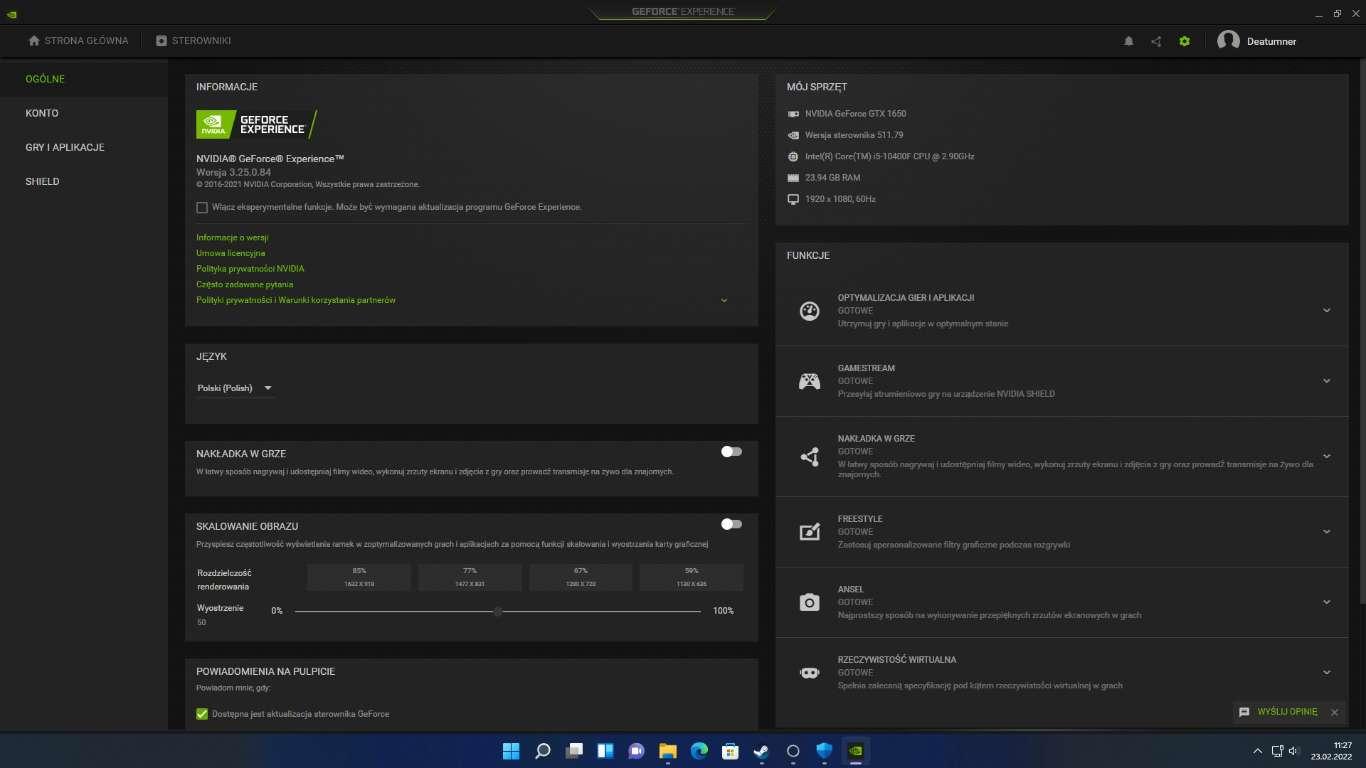Open Często zadawane pytania link
Image resolution: width=1366 pixels, height=768 pixels.
(244, 285)
